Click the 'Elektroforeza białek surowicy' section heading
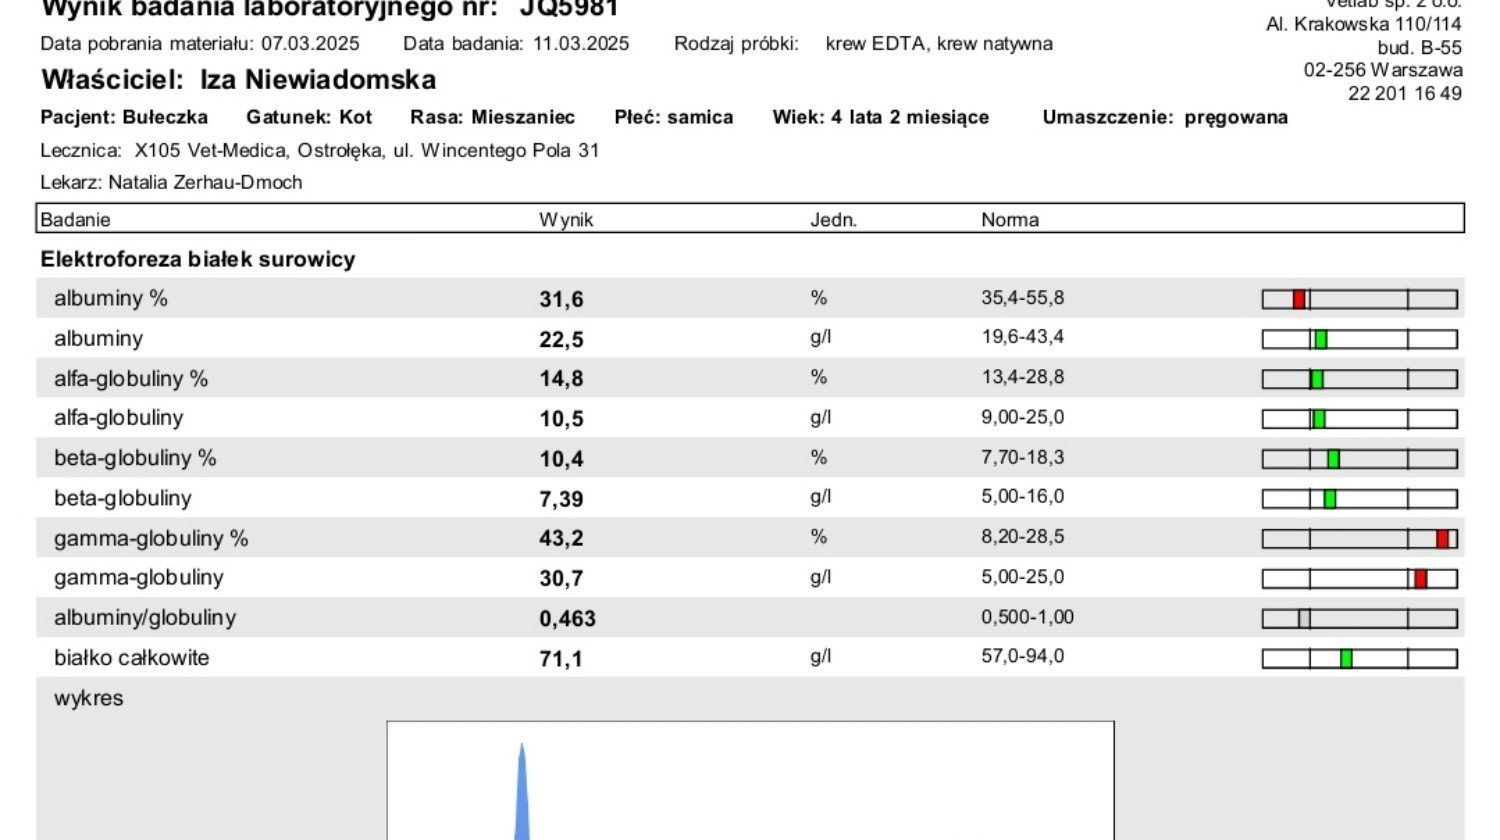Image resolution: width=1500 pixels, height=840 pixels. pos(198,259)
